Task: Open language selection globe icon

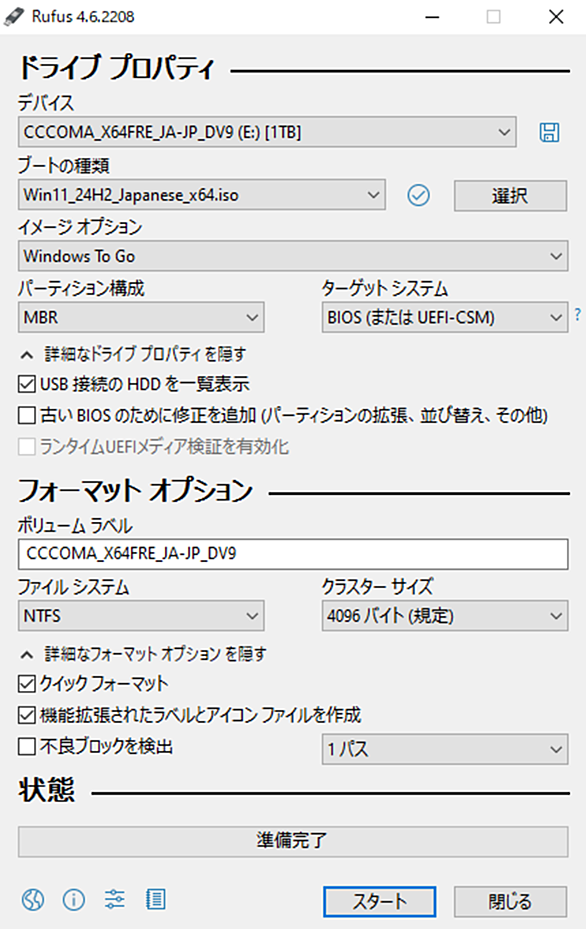Action: 33,899
